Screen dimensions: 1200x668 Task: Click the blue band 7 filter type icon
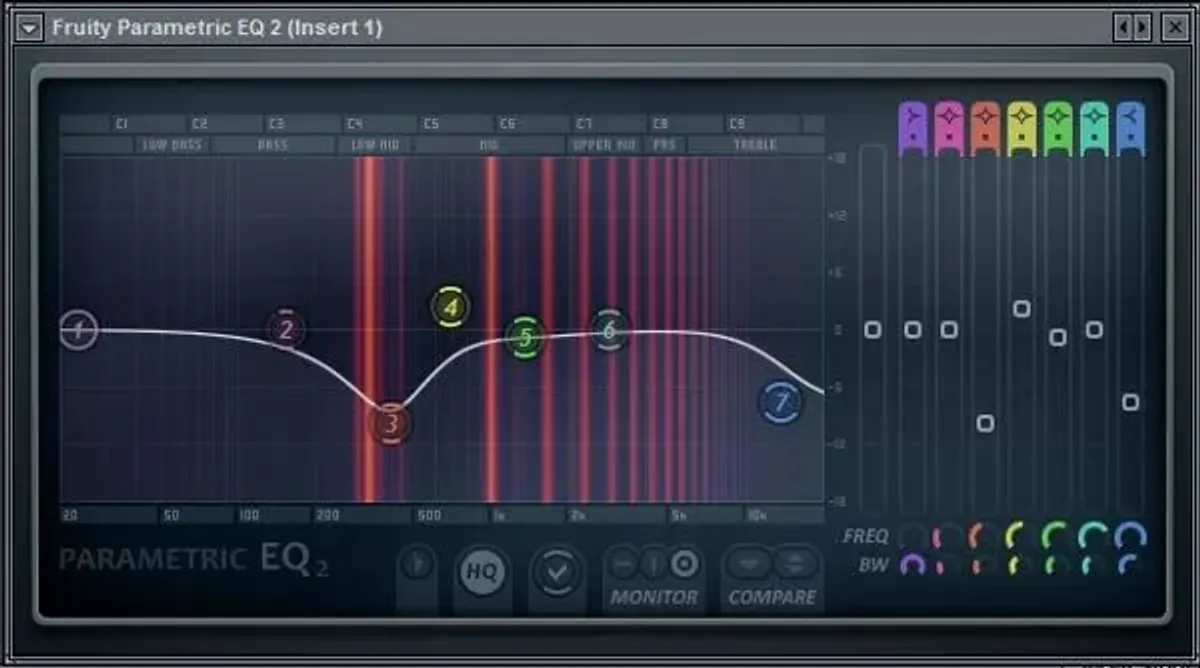pyautogui.click(x=1130, y=123)
